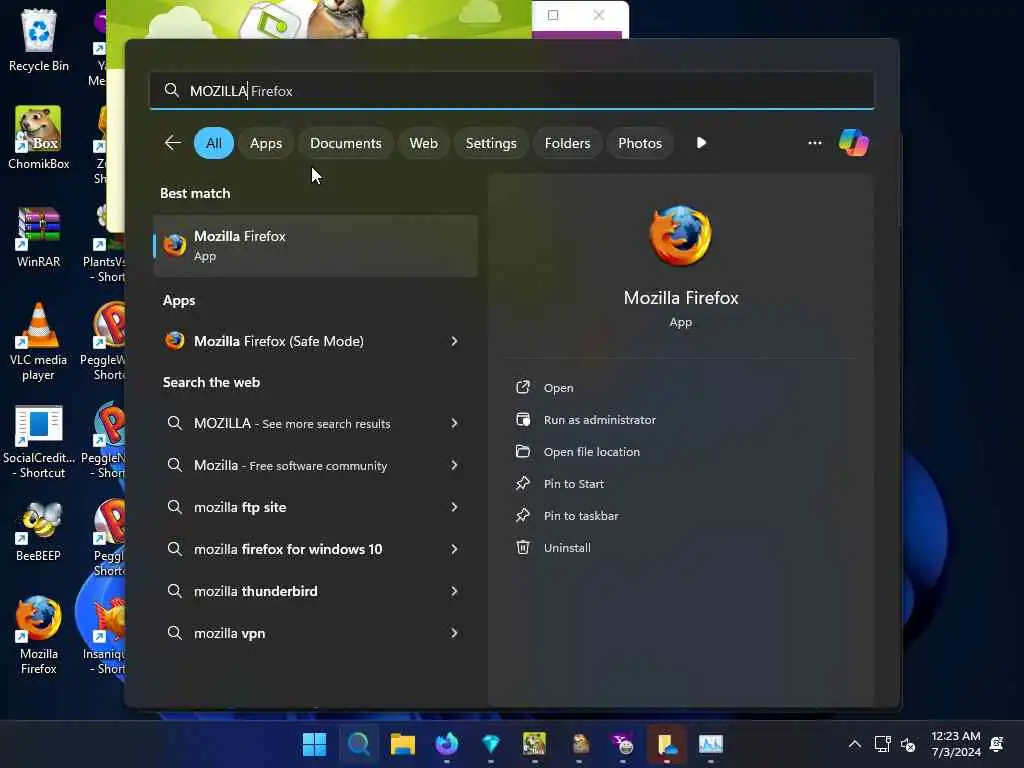Open the Copilot icon in search panel
This screenshot has height=768, width=1024.
coord(854,142)
